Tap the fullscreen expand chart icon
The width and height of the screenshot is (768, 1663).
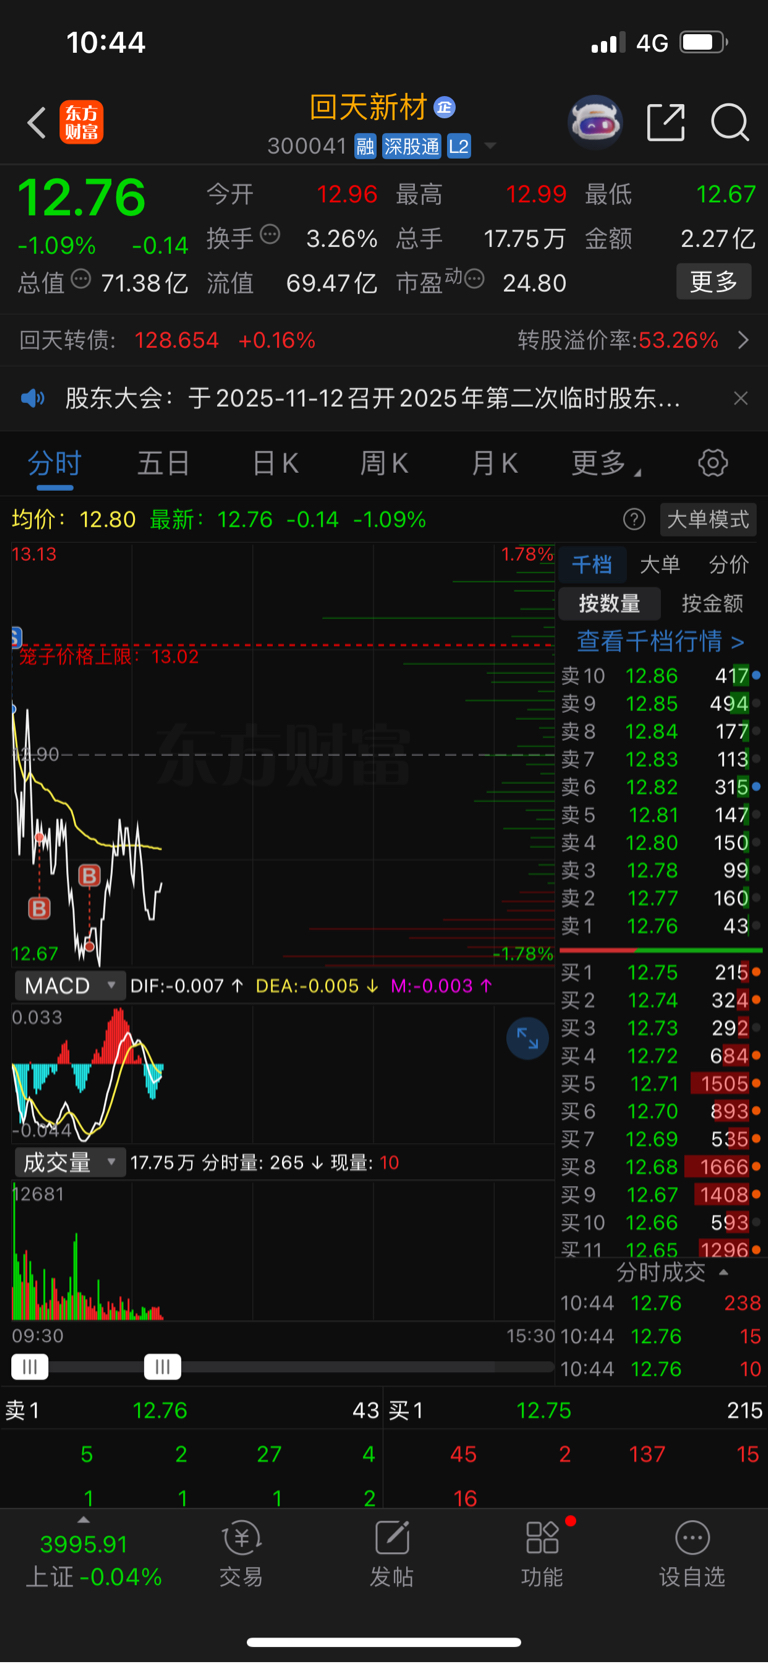527,1039
